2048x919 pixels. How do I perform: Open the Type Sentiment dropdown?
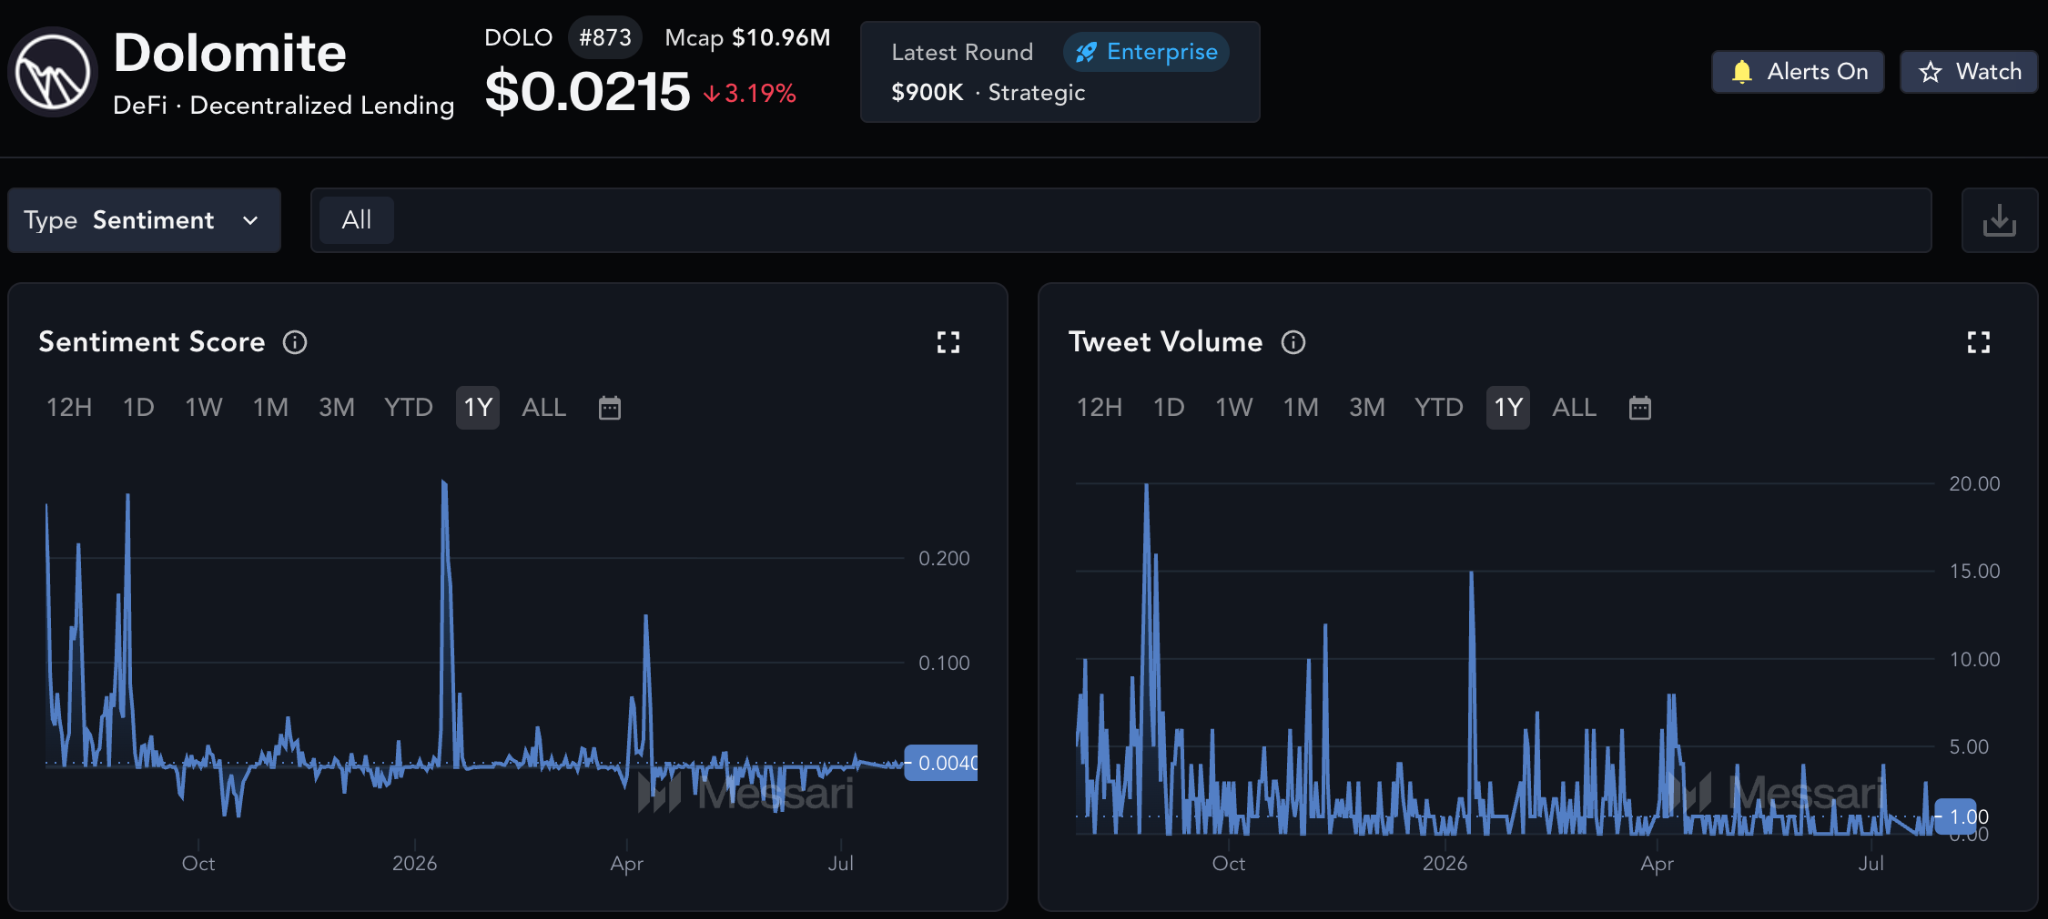[144, 220]
